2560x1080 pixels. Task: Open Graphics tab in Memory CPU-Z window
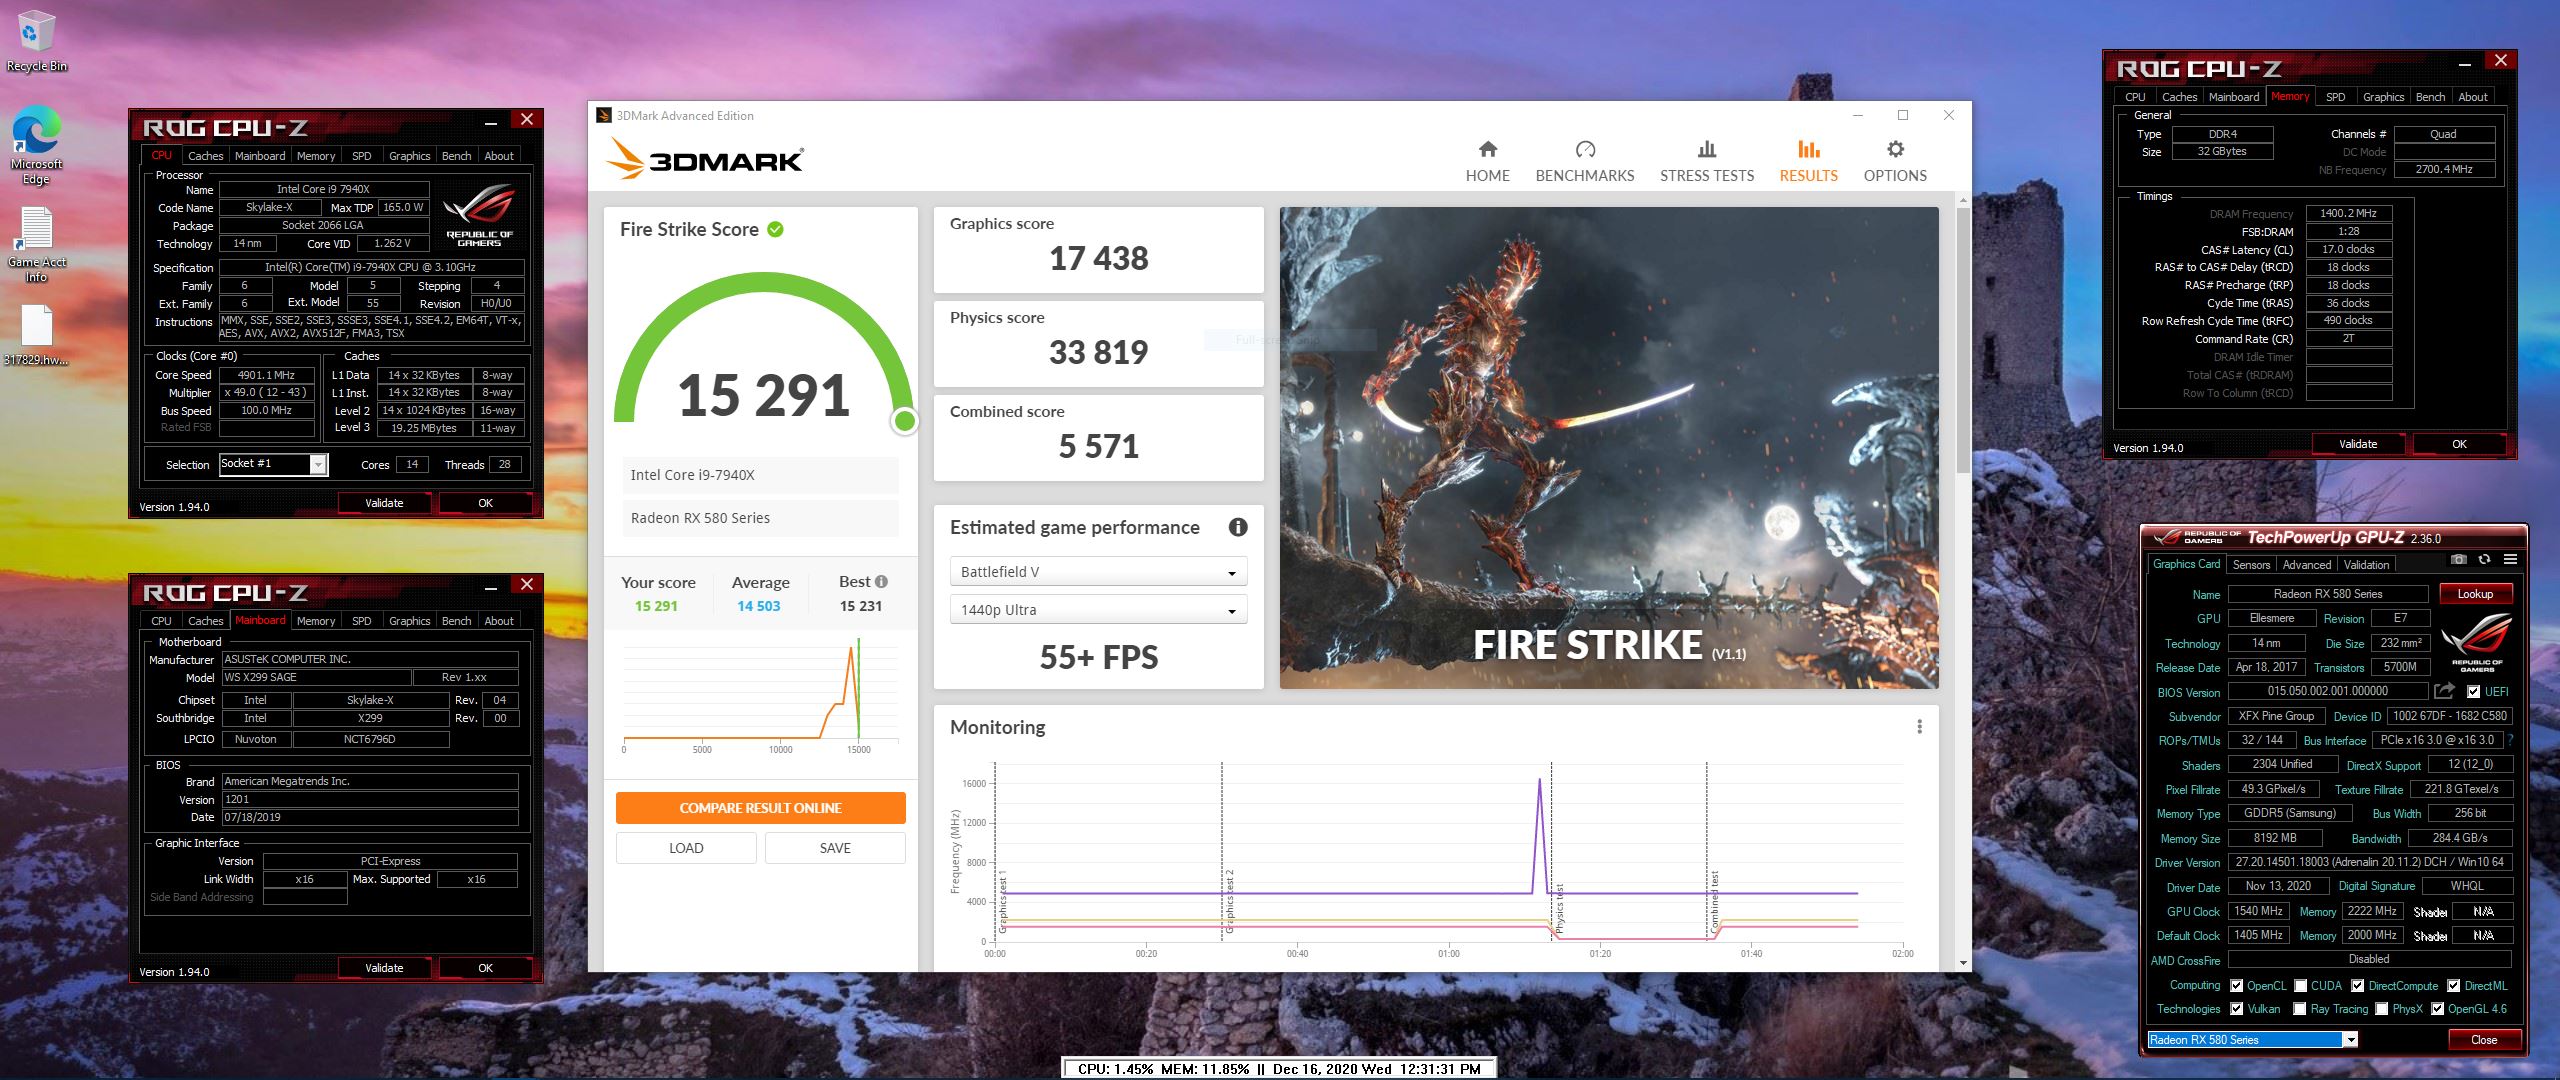pos(2383,97)
